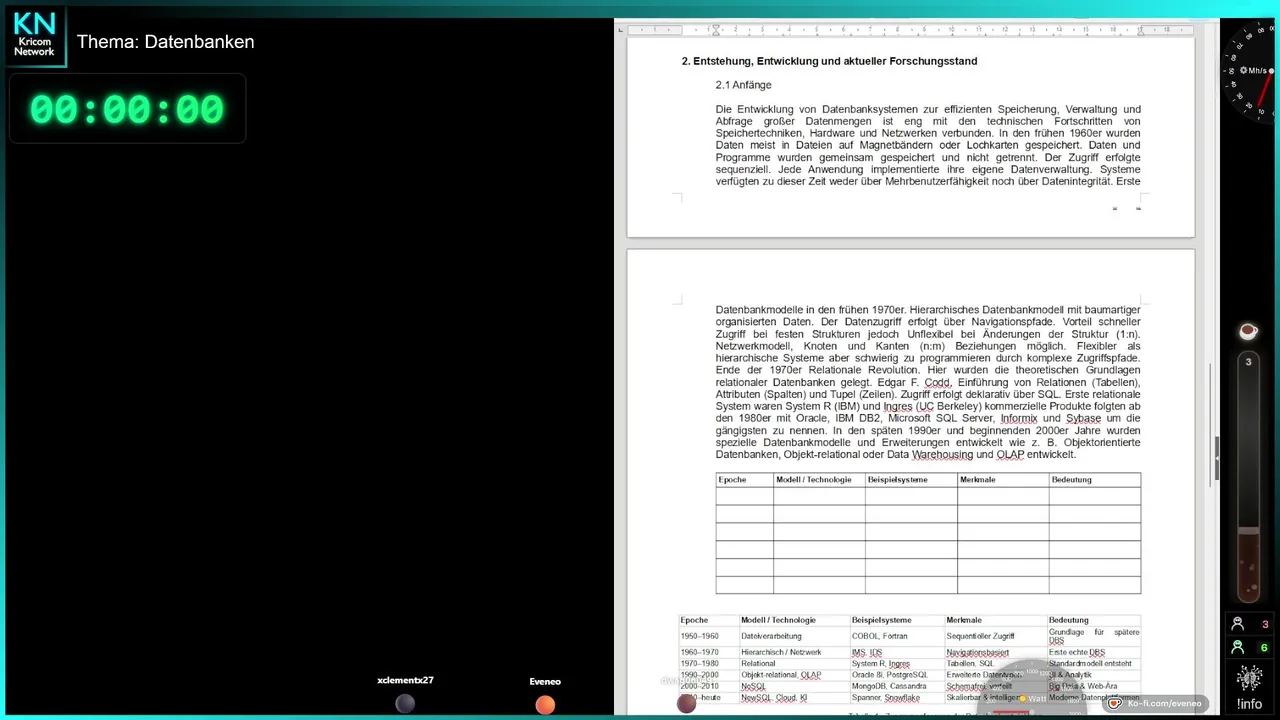Click the pink viewer count person icon
The image size is (1280, 720).
coord(1237,624)
